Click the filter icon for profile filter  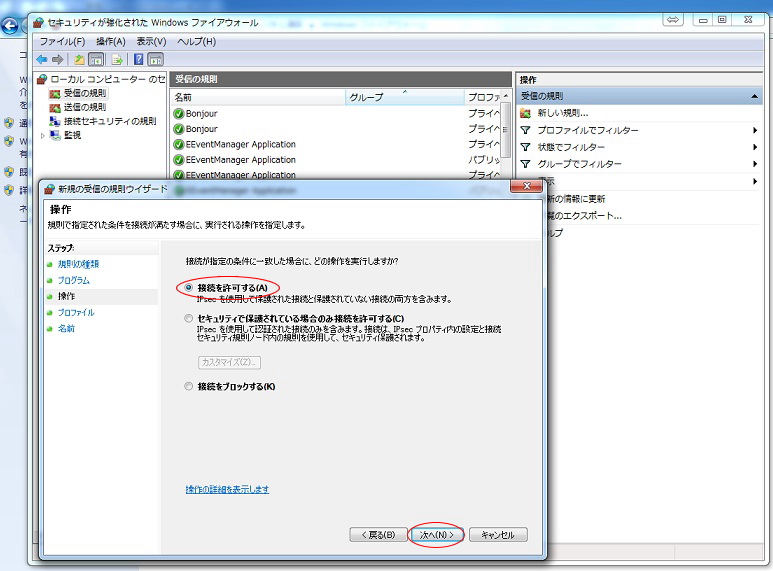[x=526, y=130]
